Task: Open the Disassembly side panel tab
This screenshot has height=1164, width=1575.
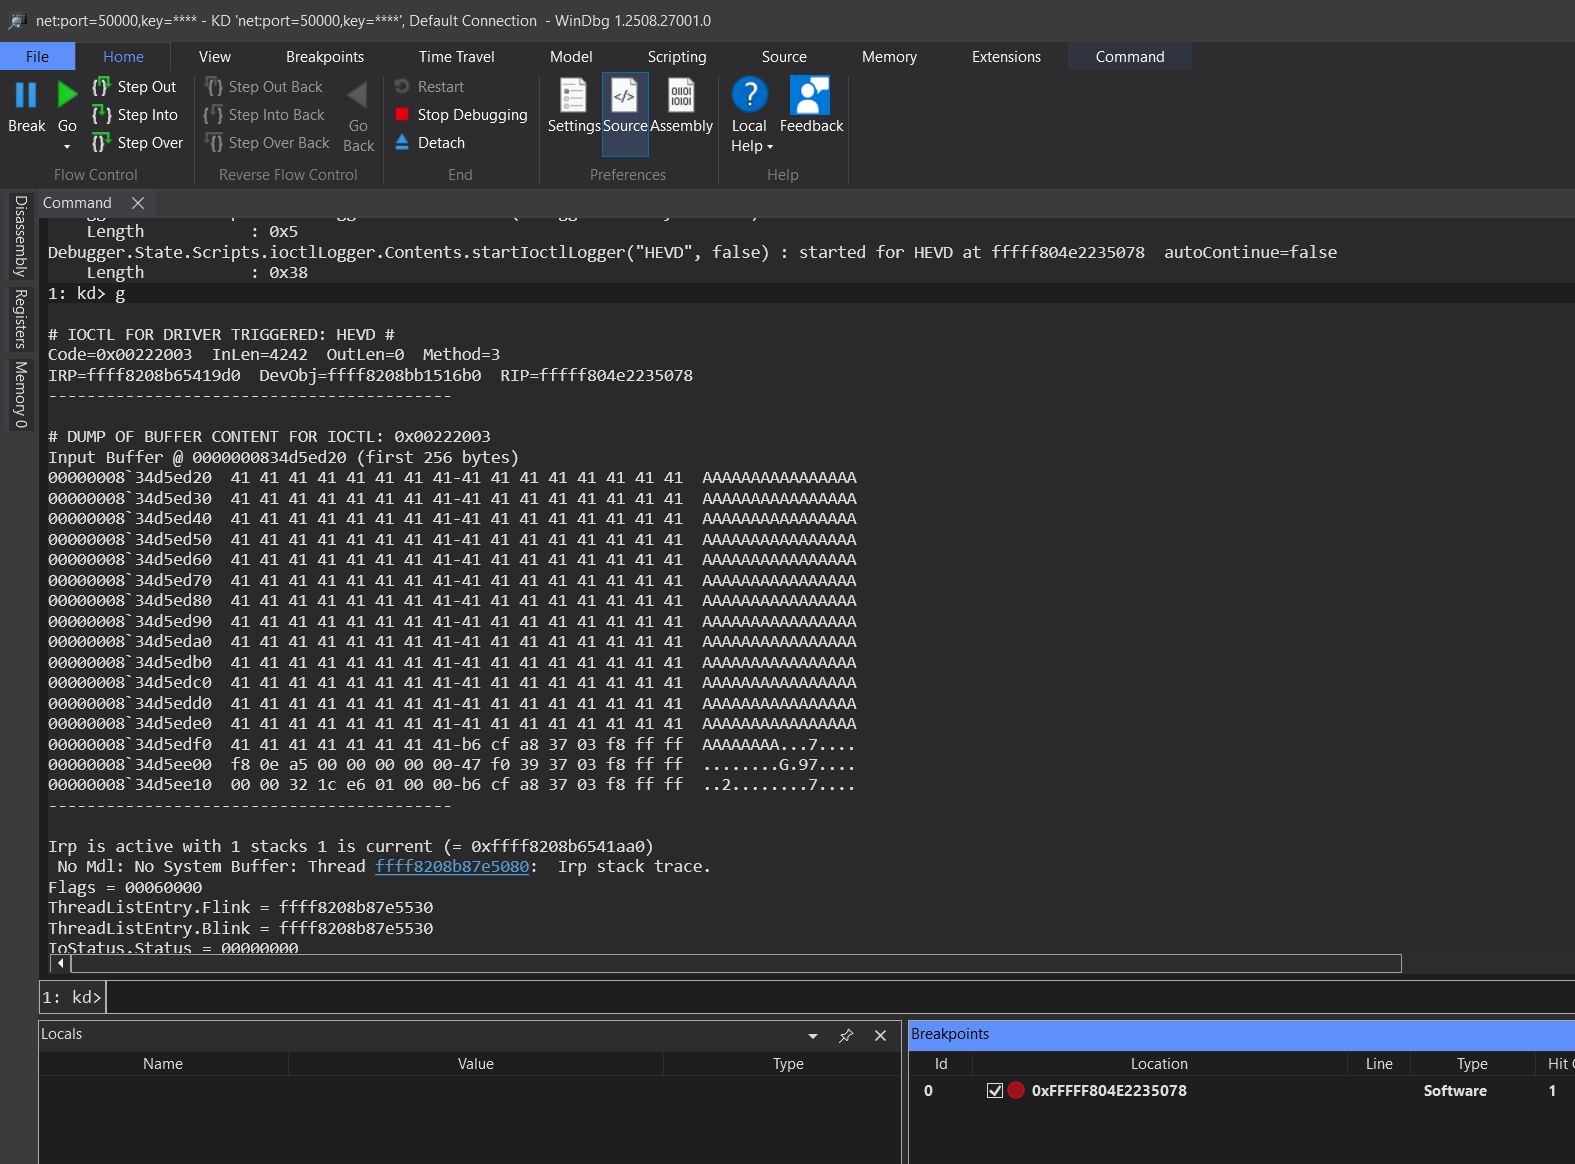Action: pos(20,236)
